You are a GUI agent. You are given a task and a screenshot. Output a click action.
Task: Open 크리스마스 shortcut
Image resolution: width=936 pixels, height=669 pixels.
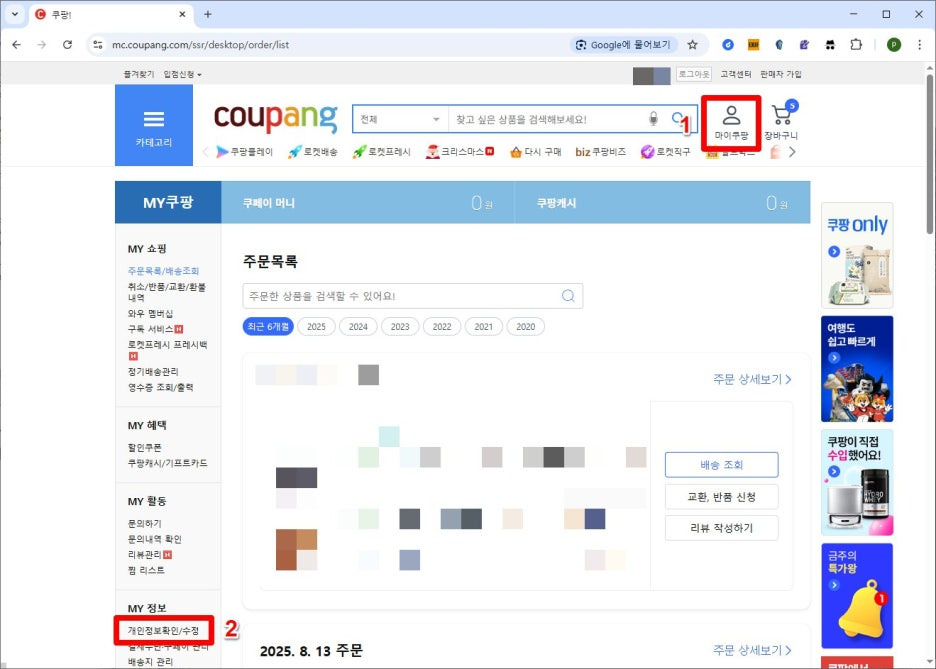coord(460,152)
